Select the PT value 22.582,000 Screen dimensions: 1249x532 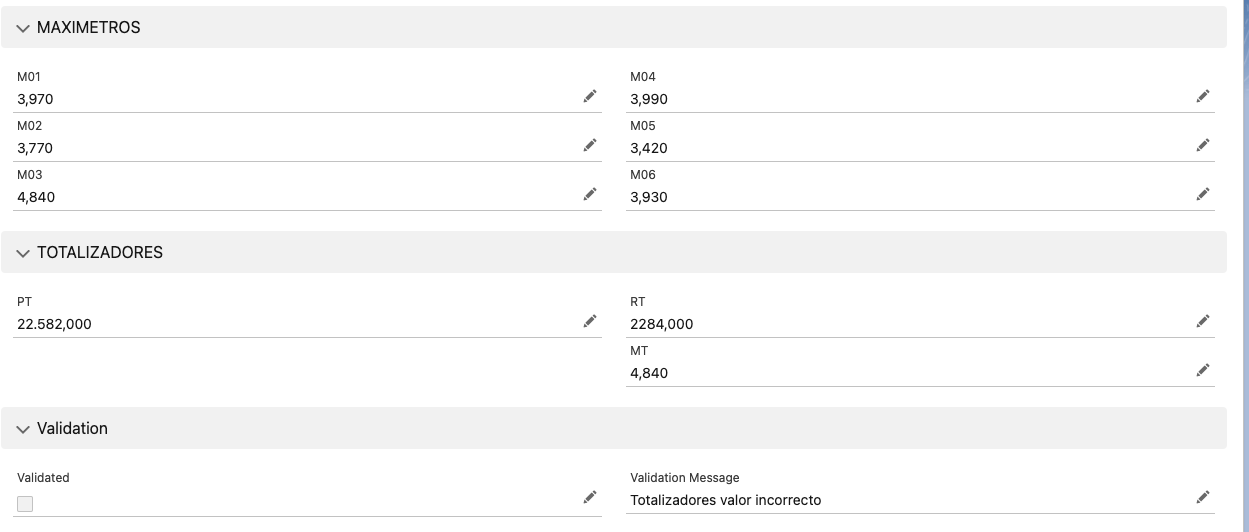pos(54,324)
